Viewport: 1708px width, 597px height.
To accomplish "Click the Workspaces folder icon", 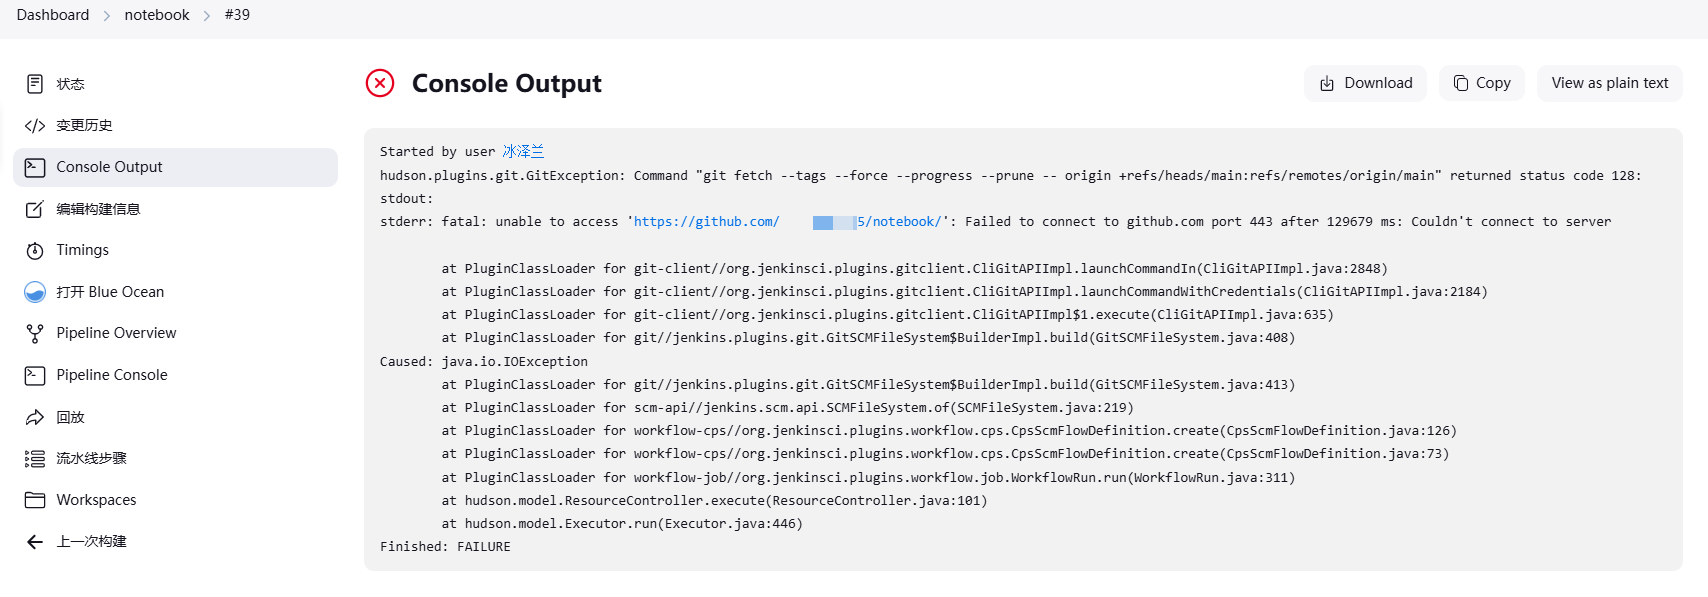I will [x=35, y=500].
